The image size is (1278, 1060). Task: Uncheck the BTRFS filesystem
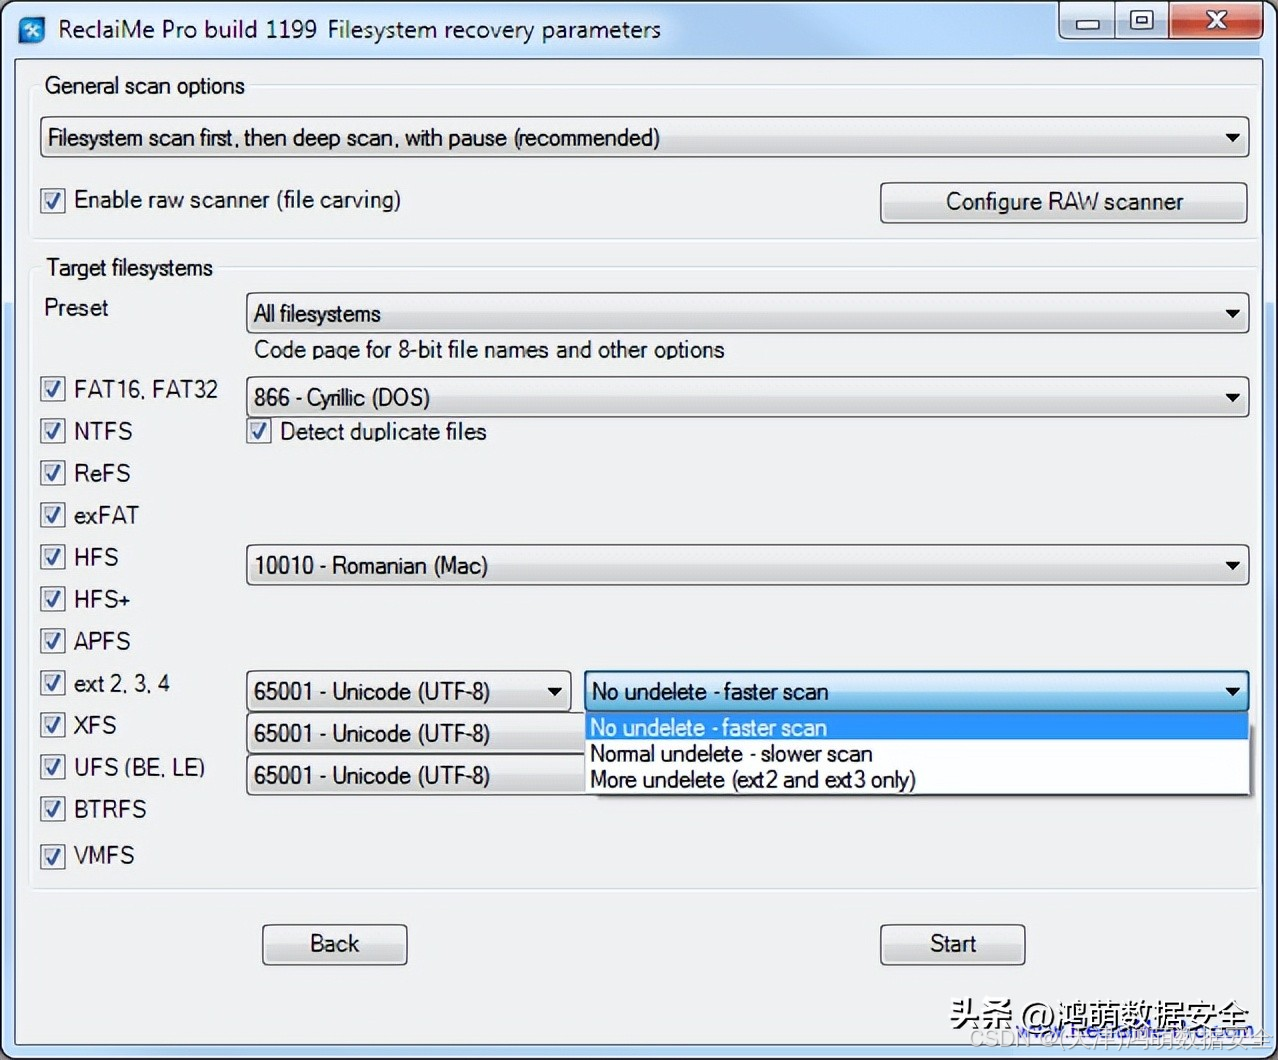click(x=52, y=809)
